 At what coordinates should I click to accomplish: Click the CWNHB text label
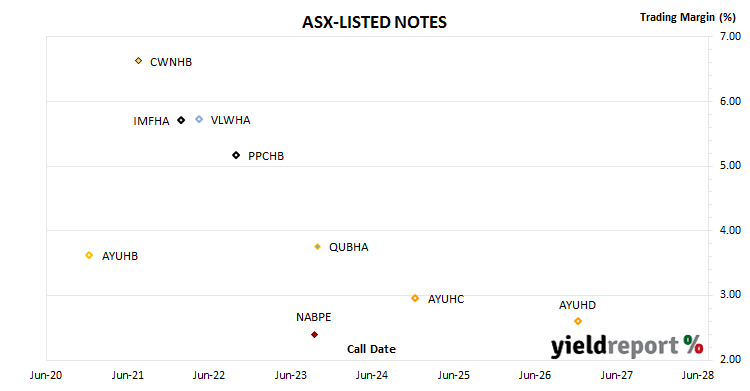(171, 62)
